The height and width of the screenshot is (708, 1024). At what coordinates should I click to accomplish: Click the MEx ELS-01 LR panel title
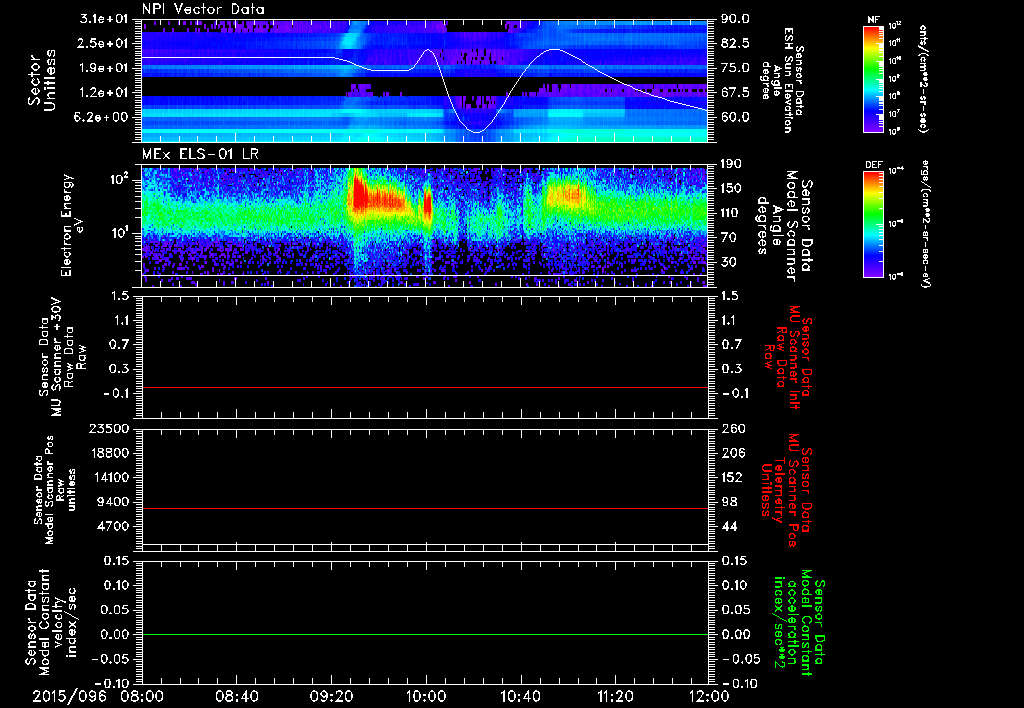click(x=199, y=156)
